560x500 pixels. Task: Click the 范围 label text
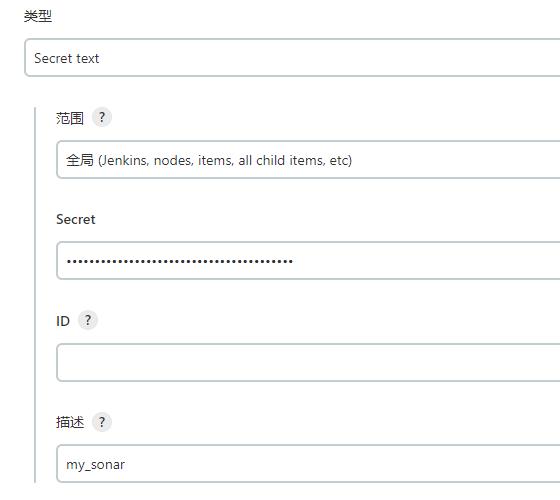[x=70, y=118]
